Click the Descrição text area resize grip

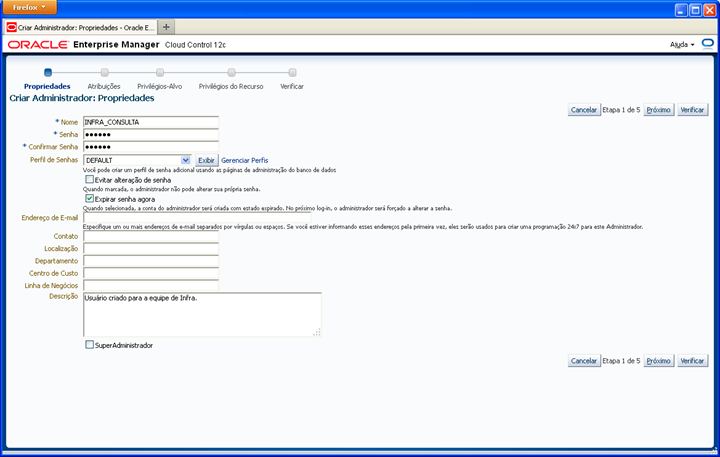[317, 332]
